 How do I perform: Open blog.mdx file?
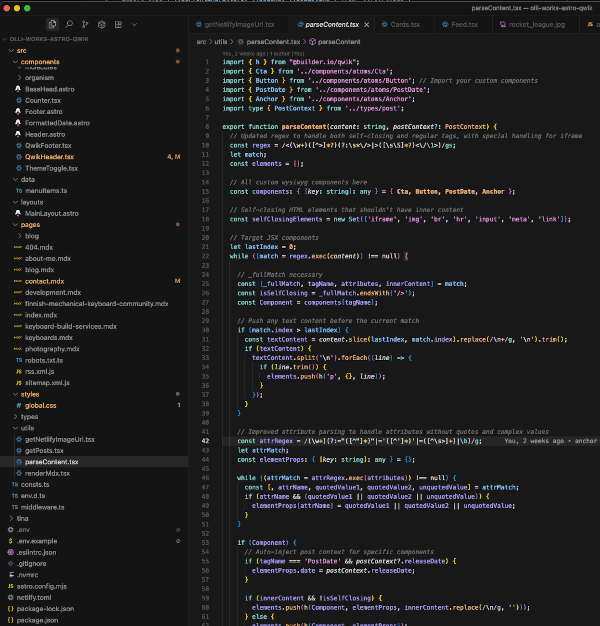coord(39,270)
